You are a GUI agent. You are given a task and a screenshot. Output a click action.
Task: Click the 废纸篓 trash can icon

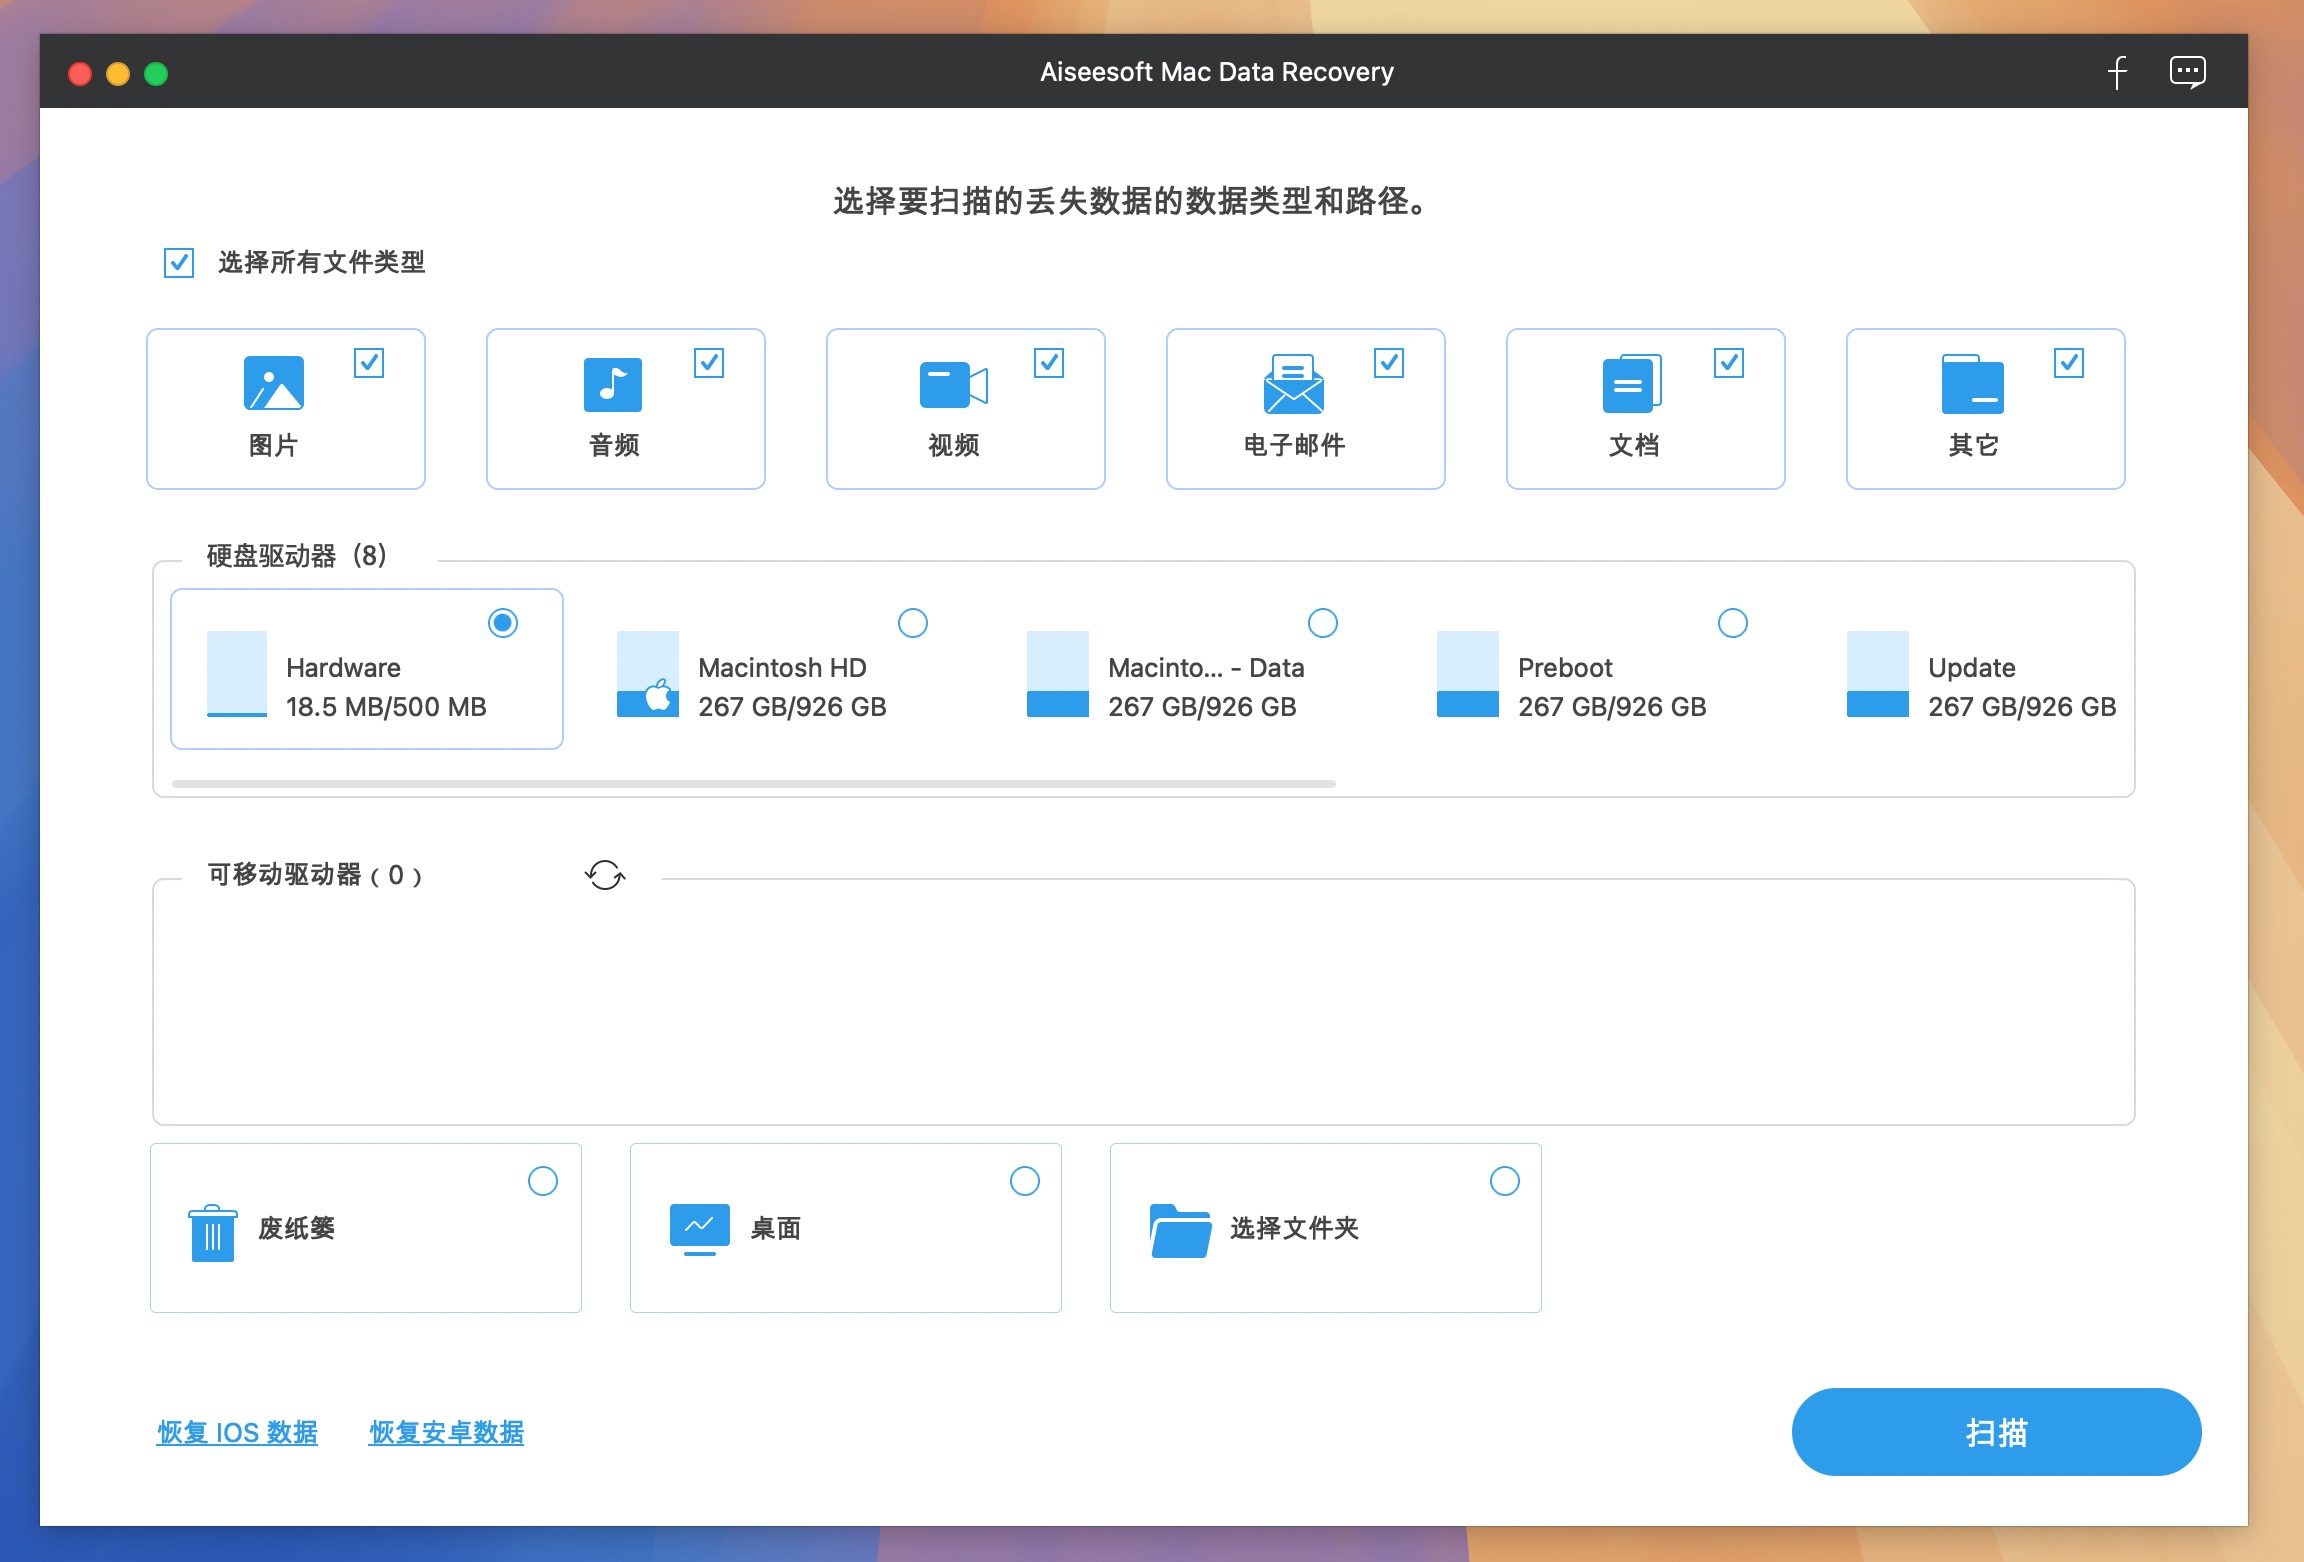[x=213, y=1232]
